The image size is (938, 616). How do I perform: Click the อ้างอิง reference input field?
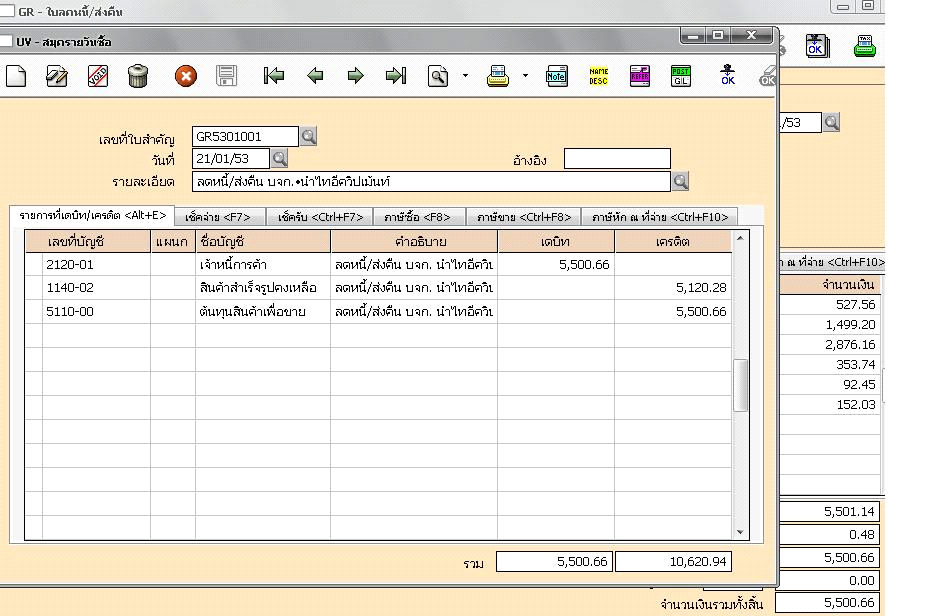(617, 159)
